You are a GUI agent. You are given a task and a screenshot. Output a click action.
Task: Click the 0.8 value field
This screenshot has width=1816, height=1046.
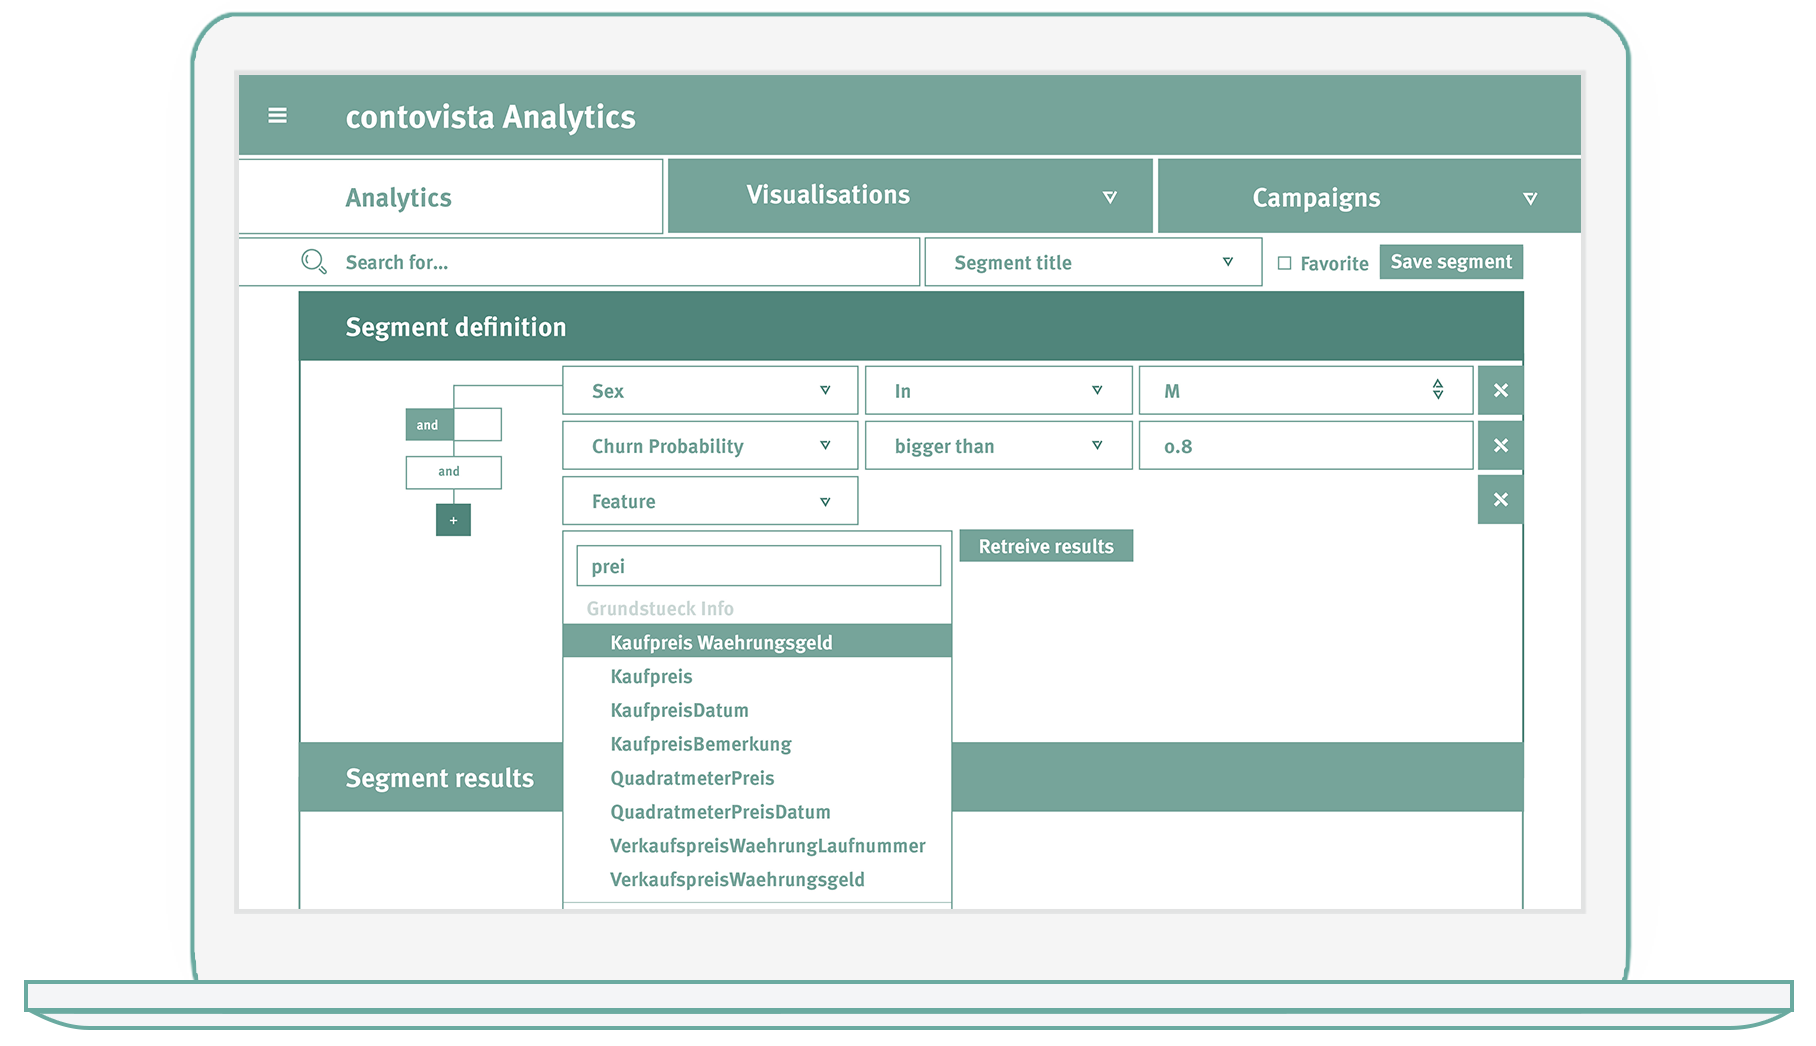1306,445
